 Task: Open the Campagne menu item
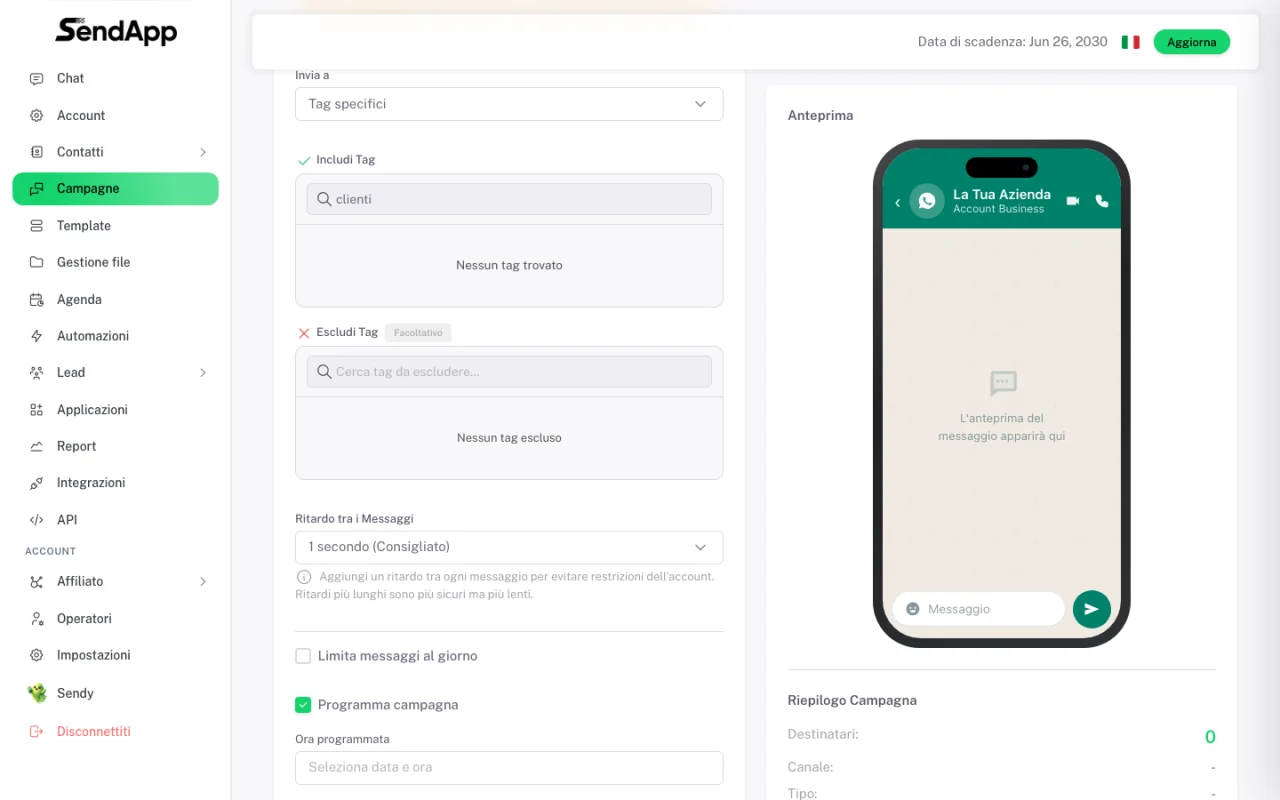coord(115,189)
